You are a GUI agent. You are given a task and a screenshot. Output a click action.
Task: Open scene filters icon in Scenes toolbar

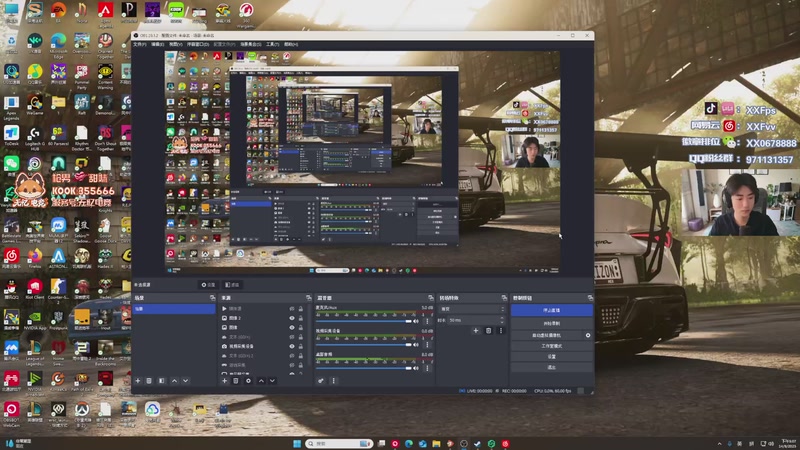click(162, 381)
